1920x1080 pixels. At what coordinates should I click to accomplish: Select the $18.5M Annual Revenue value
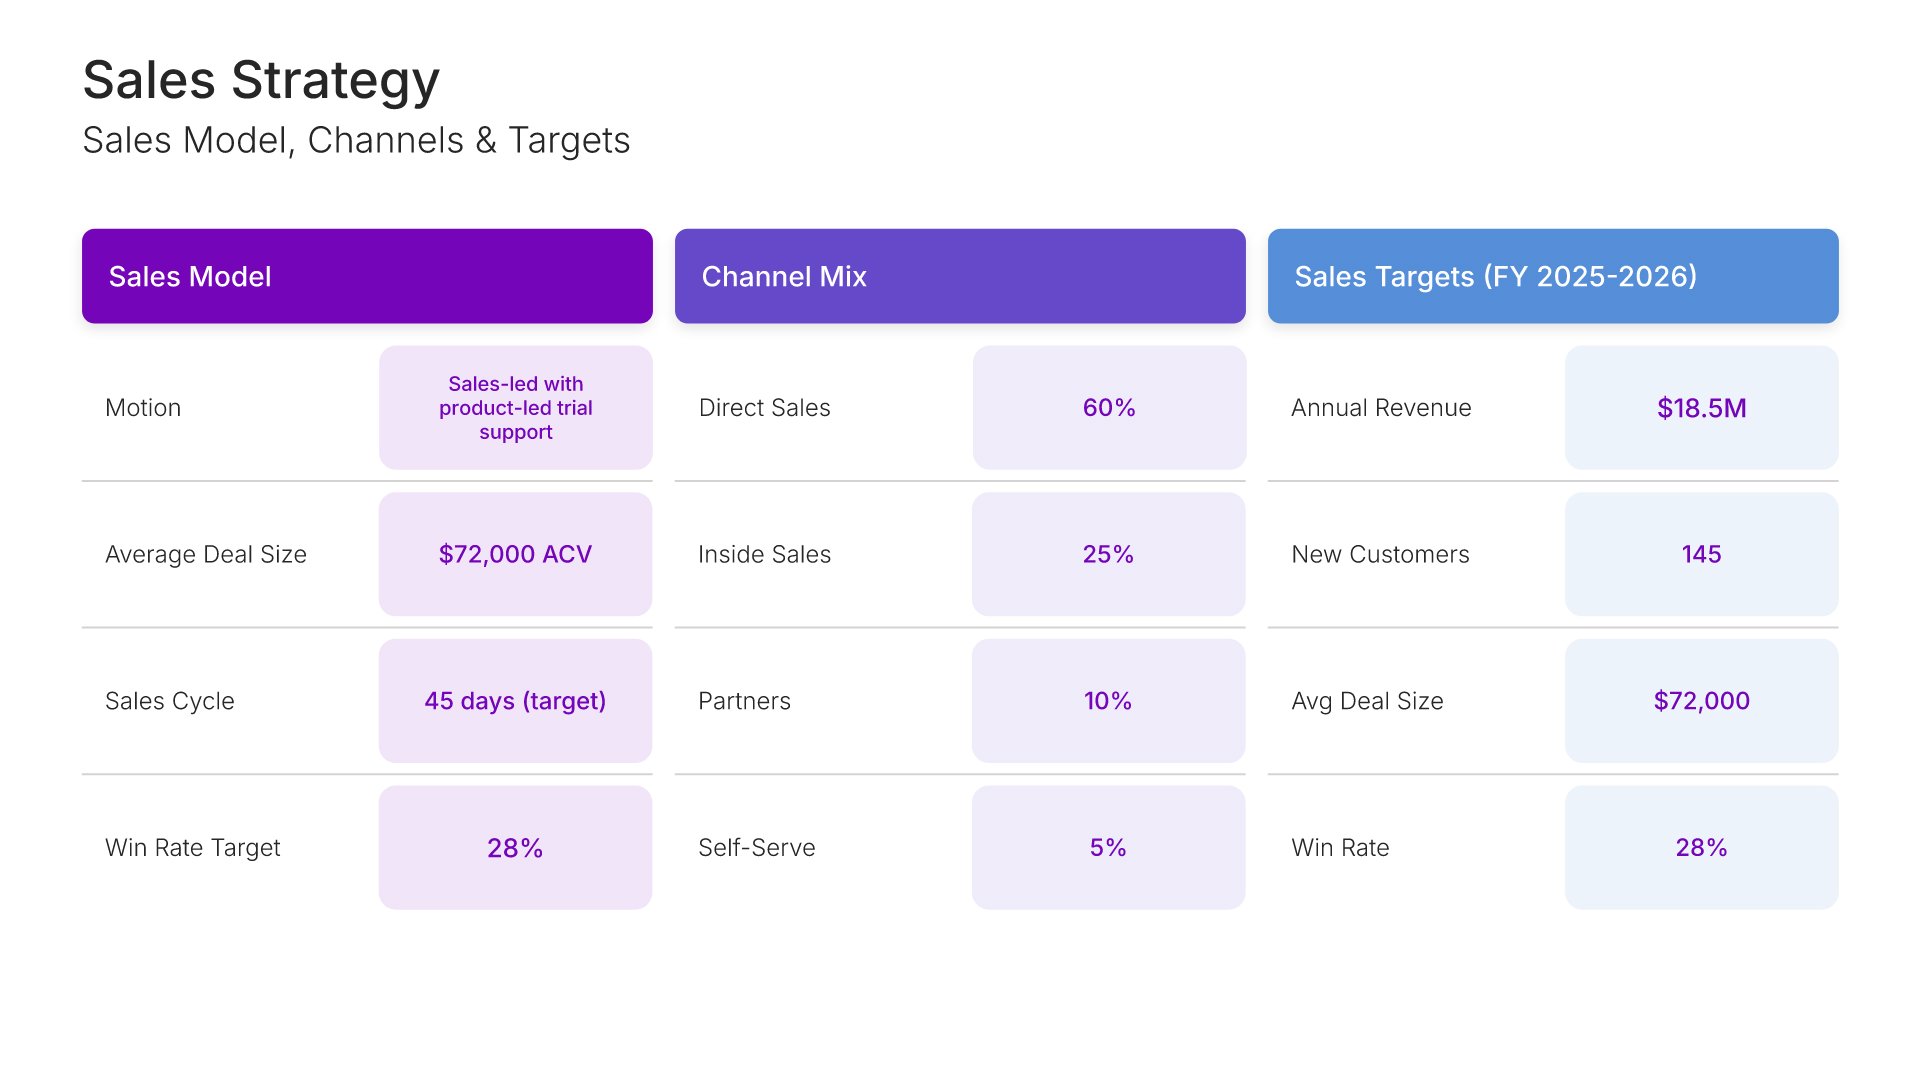click(x=1702, y=408)
